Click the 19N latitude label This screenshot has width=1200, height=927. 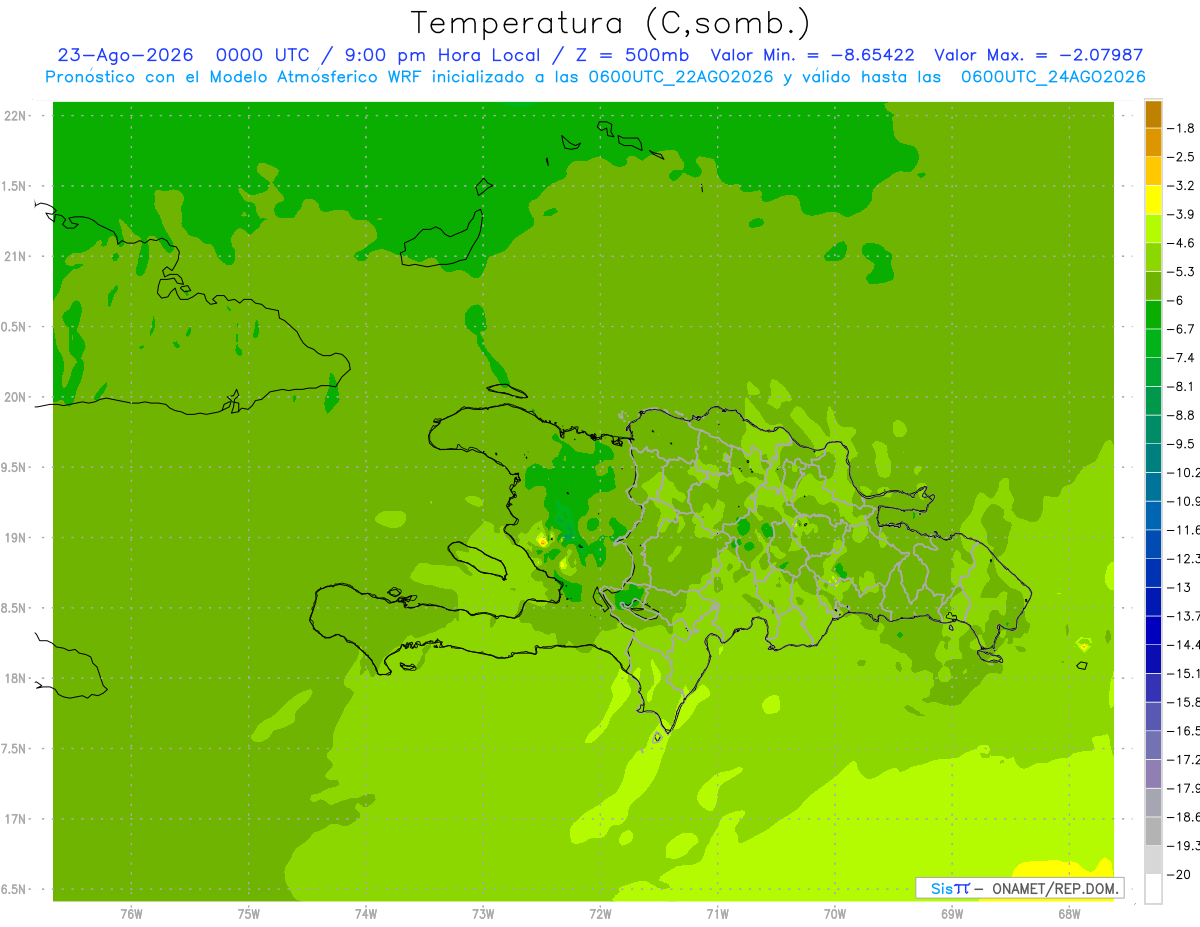click(15, 538)
